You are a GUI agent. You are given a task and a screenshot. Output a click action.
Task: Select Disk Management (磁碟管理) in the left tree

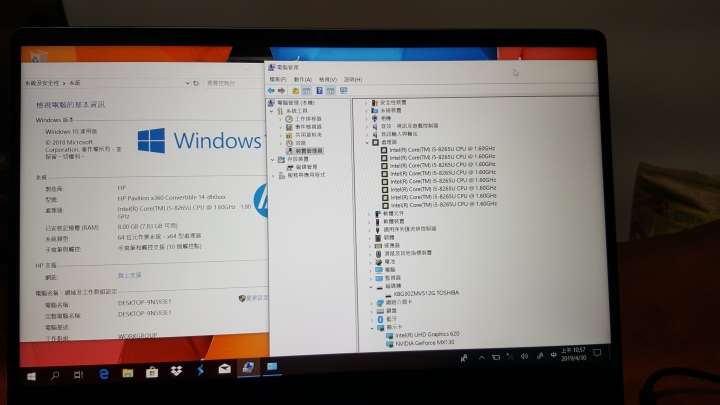click(x=307, y=167)
